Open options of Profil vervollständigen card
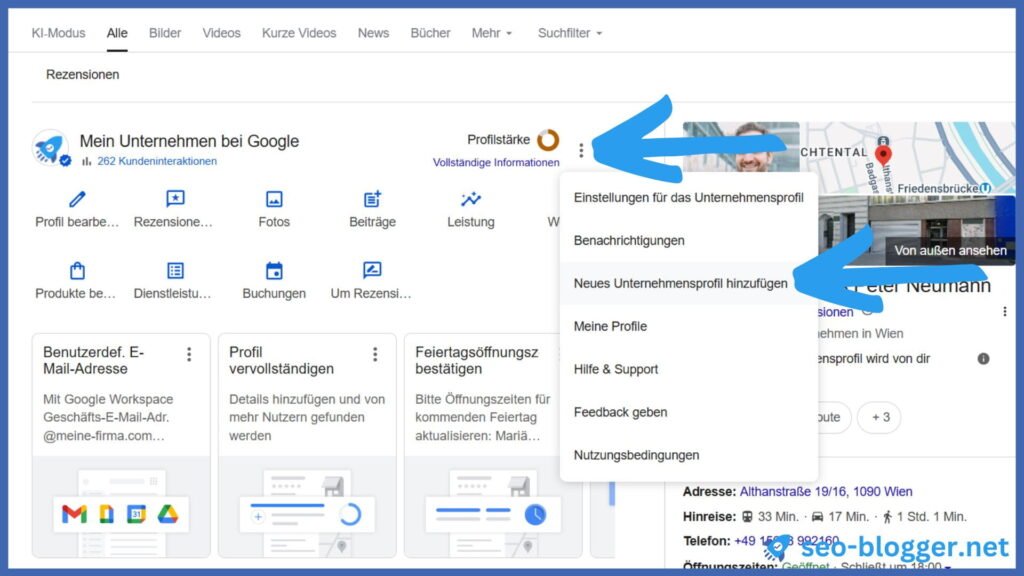Screen dimensions: 1024x576 click(x=375, y=354)
